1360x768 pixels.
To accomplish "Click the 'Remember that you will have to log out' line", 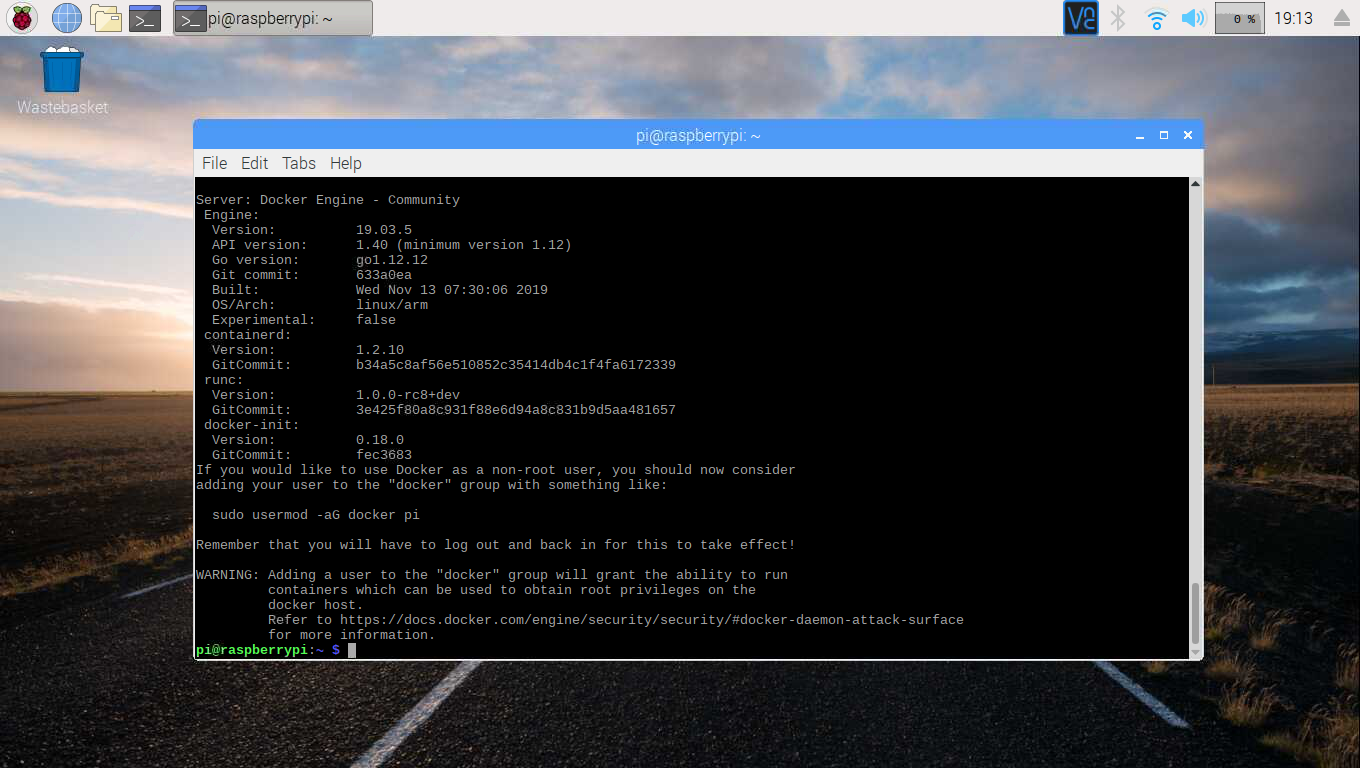I will pyautogui.click(x=496, y=545).
